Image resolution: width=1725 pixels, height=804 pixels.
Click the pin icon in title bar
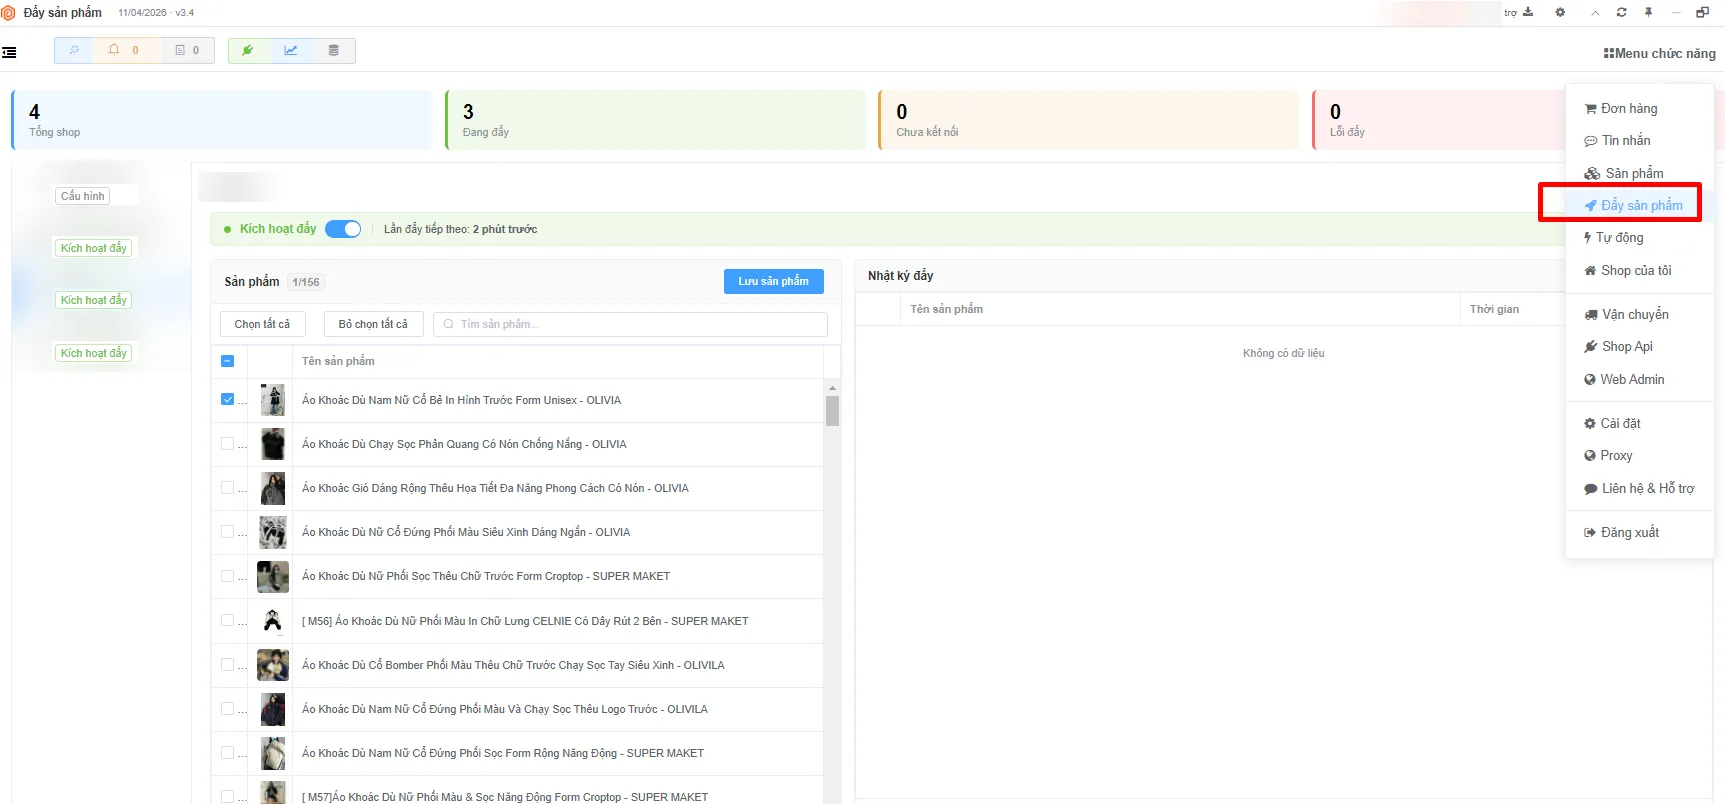click(1648, 12)
